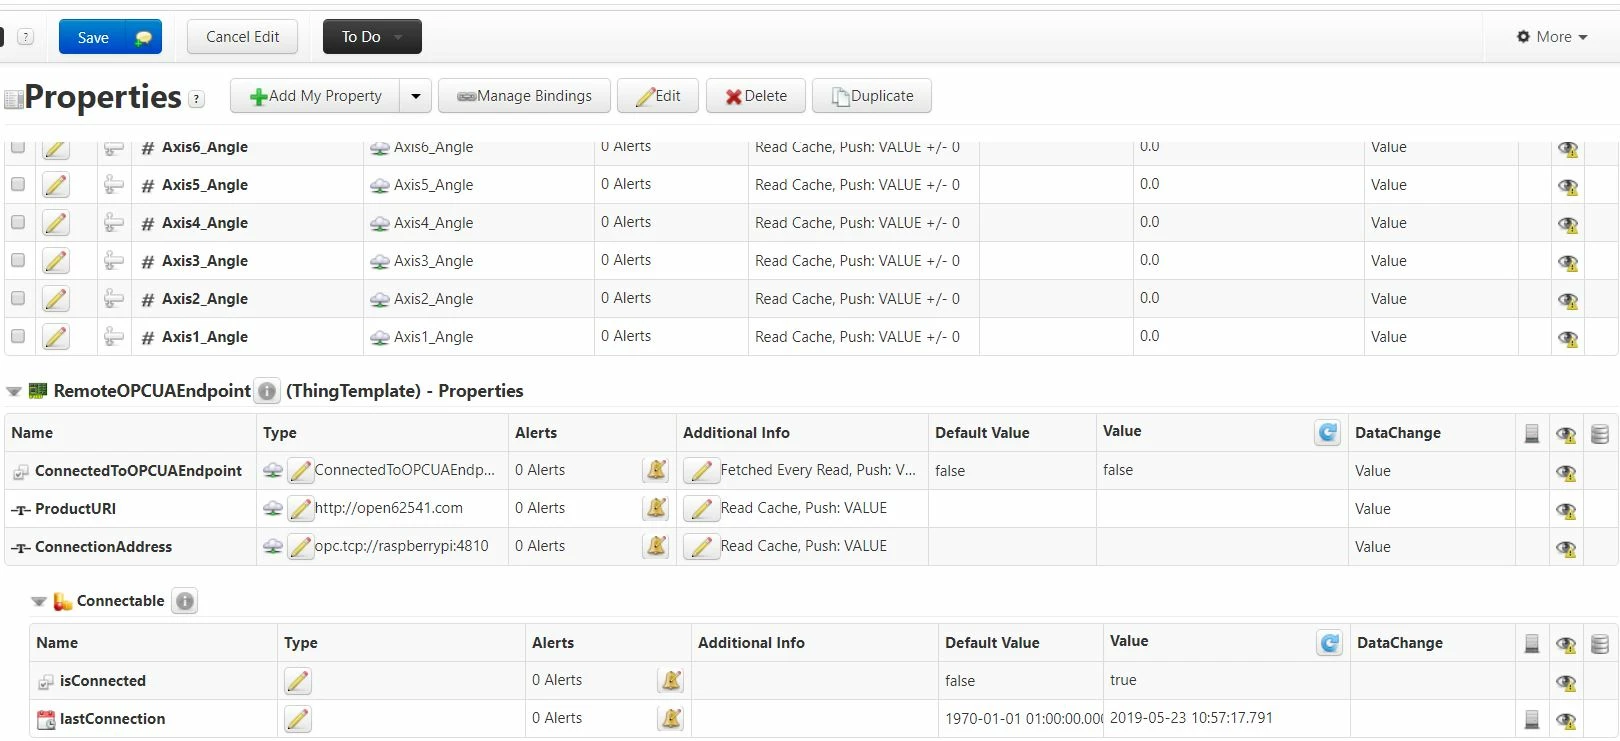The width and height of the screenshot is (1620, 741).
Task: Expand the Add My Property dropdown arrow
Action: click(x=416, y=96)
